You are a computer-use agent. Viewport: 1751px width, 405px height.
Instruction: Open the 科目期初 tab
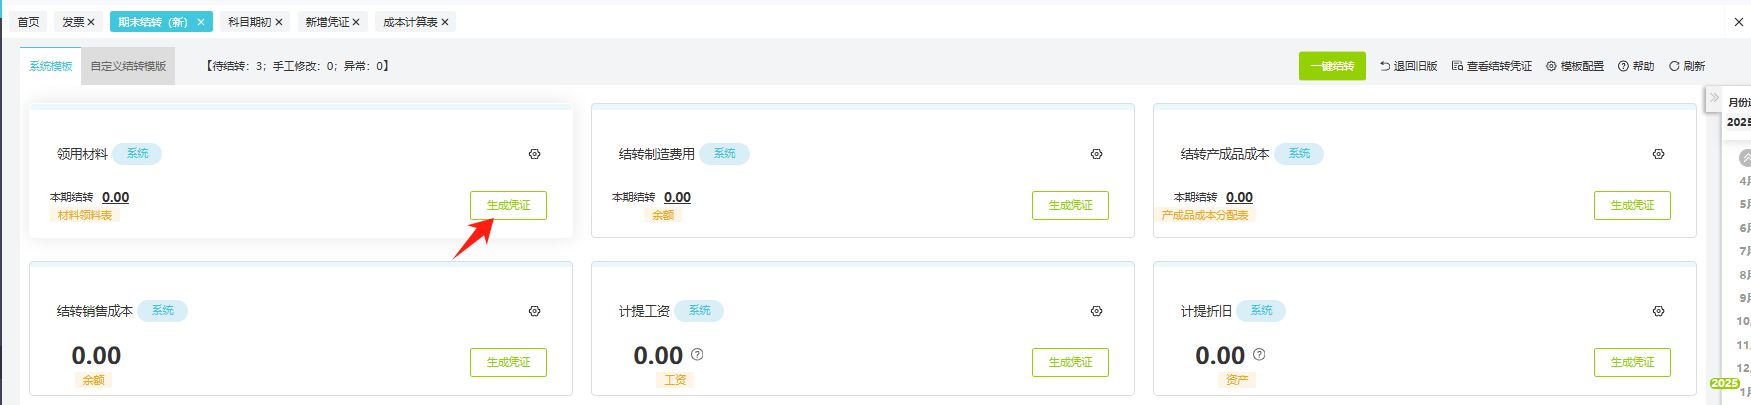point(249,22)
